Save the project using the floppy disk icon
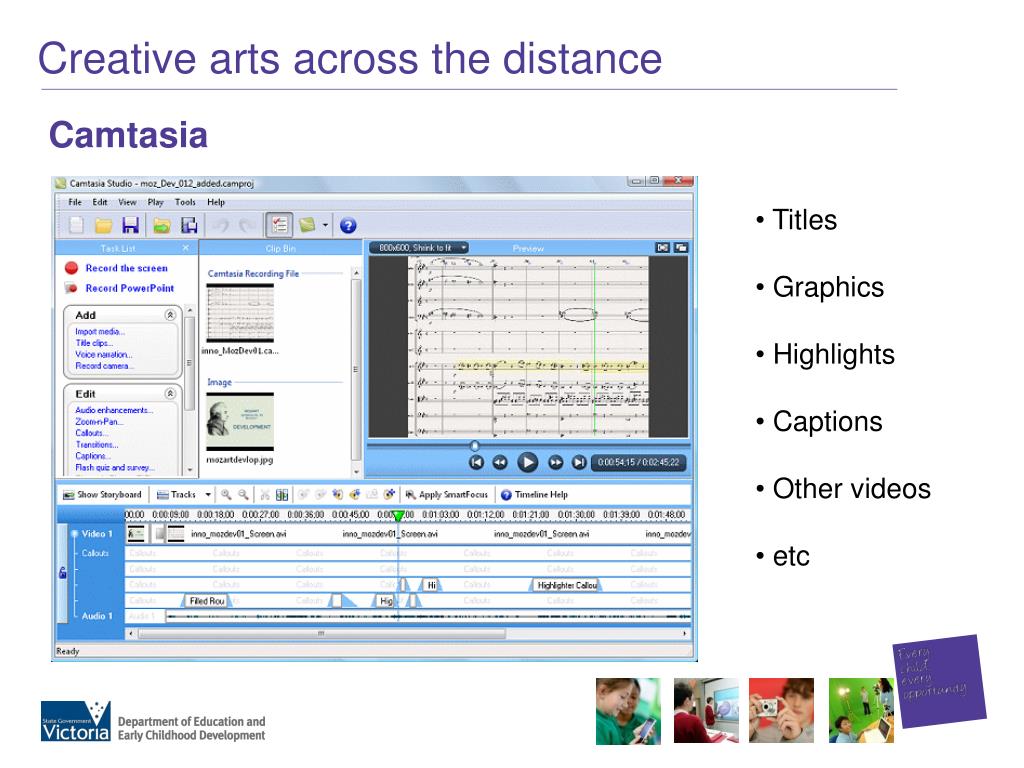Image resolution: width=1024 pixels, height=768 pixels. coord(131,225)
